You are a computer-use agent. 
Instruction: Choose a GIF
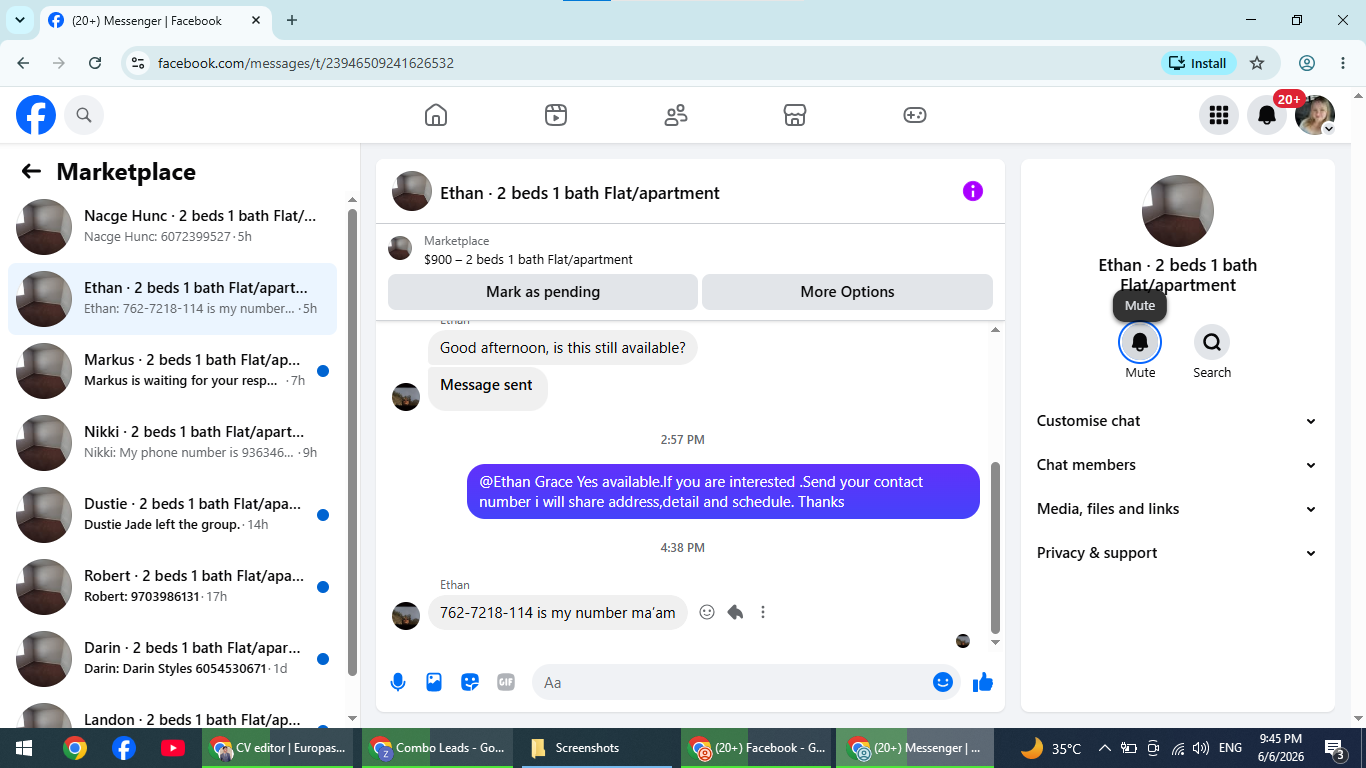tap(506, 682)
